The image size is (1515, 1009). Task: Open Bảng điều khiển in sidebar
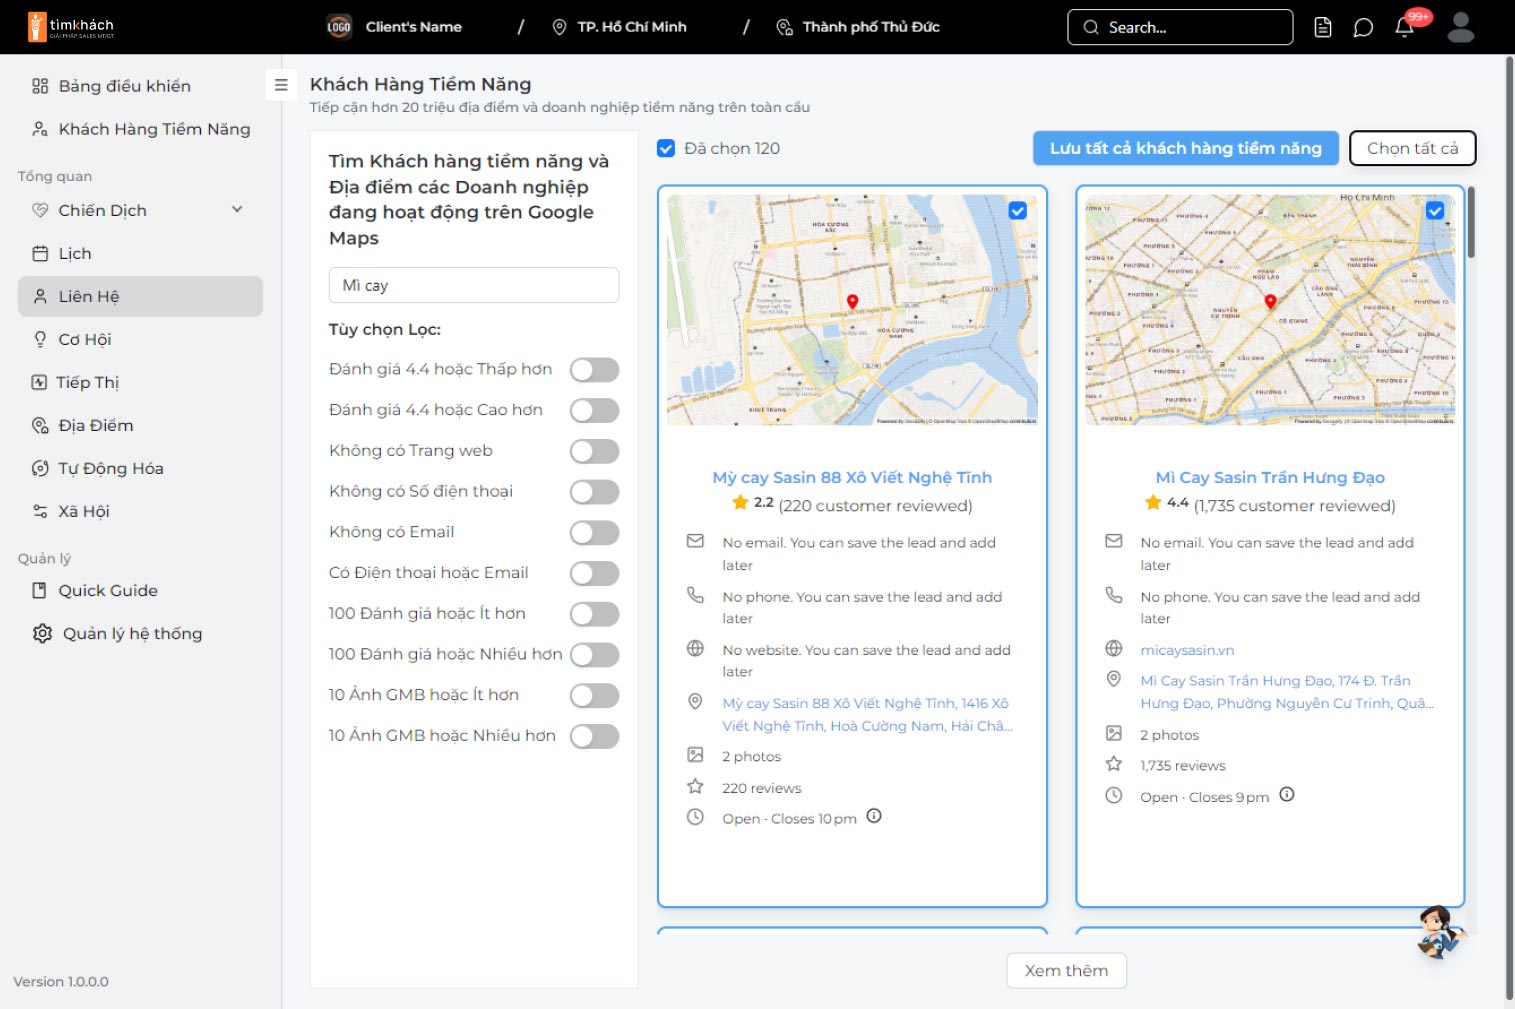coord(140,86)
